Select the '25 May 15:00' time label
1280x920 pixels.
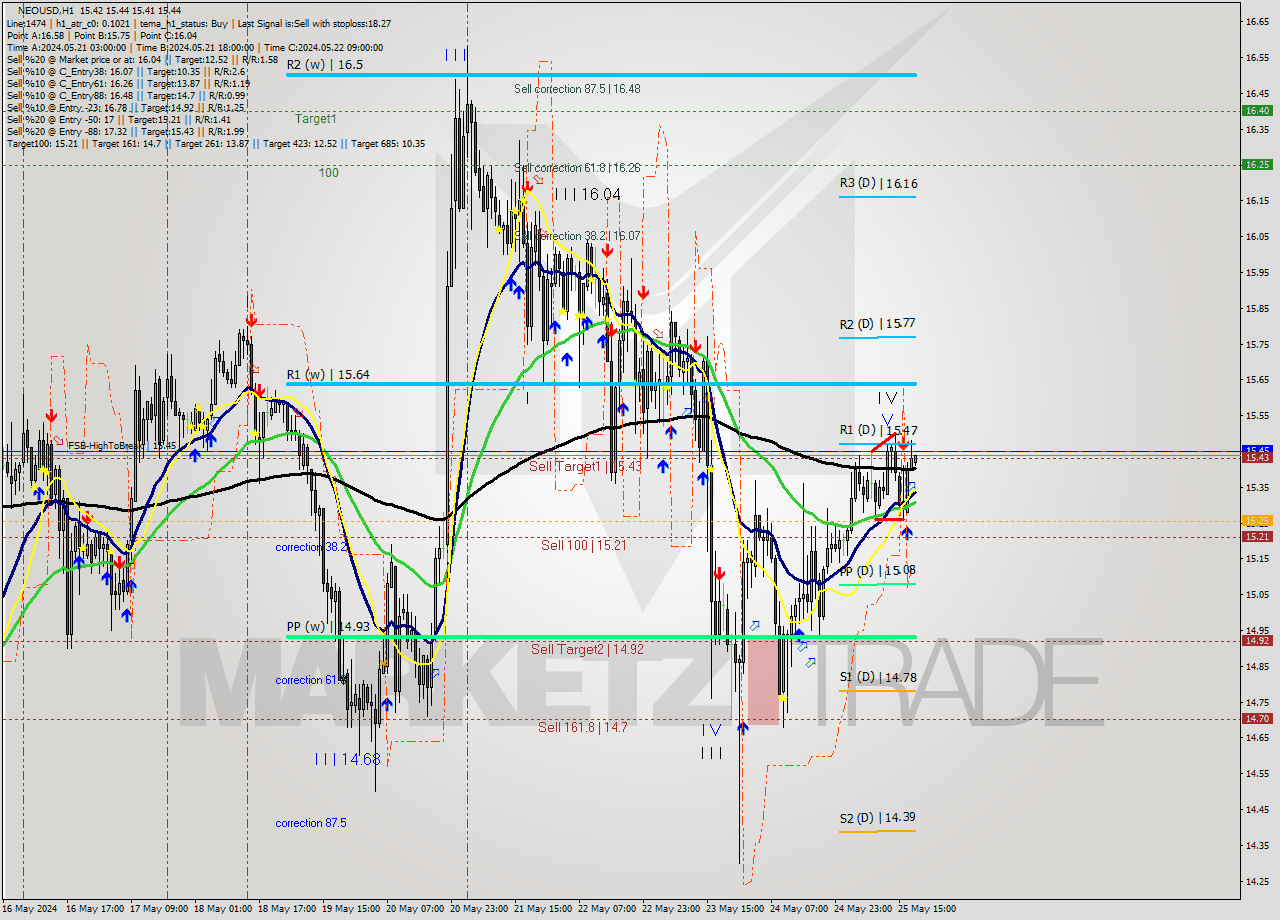[927, 909]
